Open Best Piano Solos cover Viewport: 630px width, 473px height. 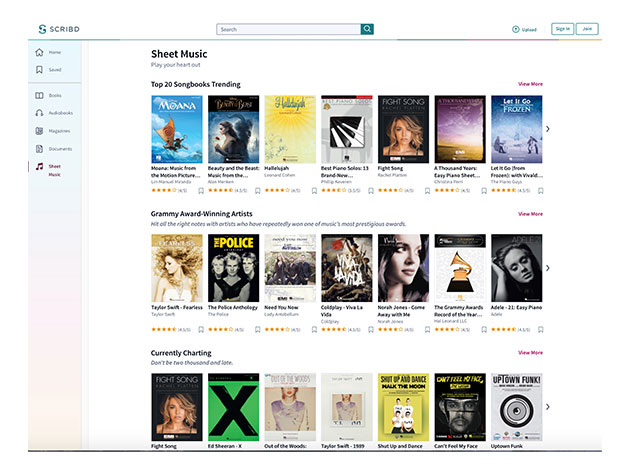tap(347, 129)
